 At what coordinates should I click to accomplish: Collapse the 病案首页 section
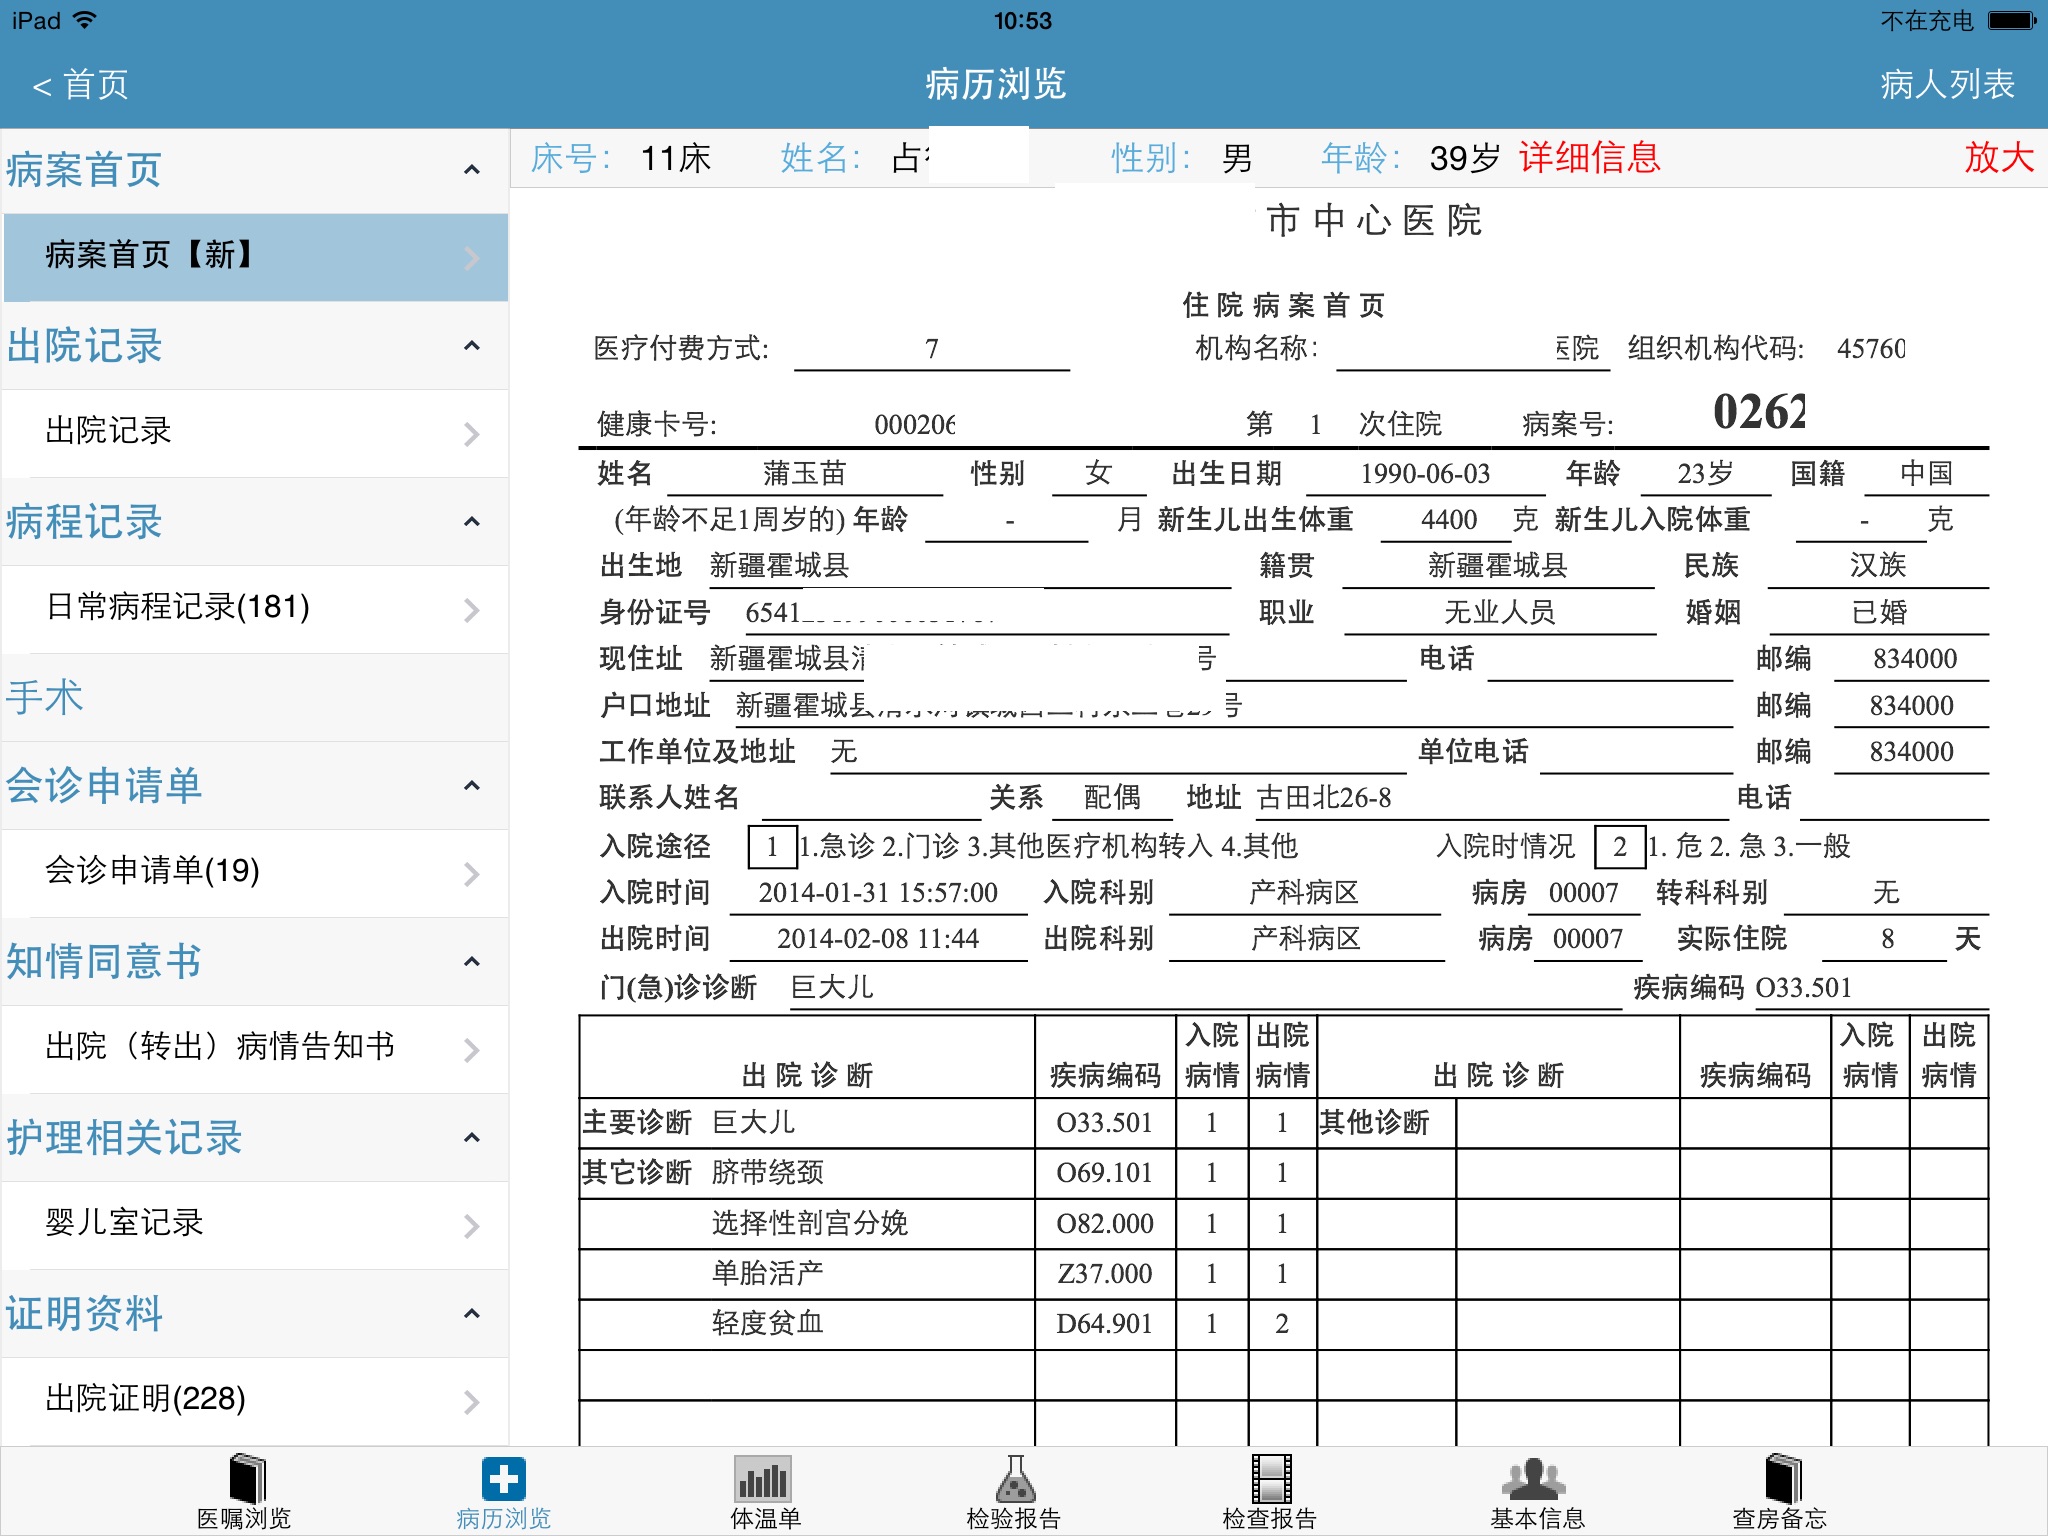(472, 170)
